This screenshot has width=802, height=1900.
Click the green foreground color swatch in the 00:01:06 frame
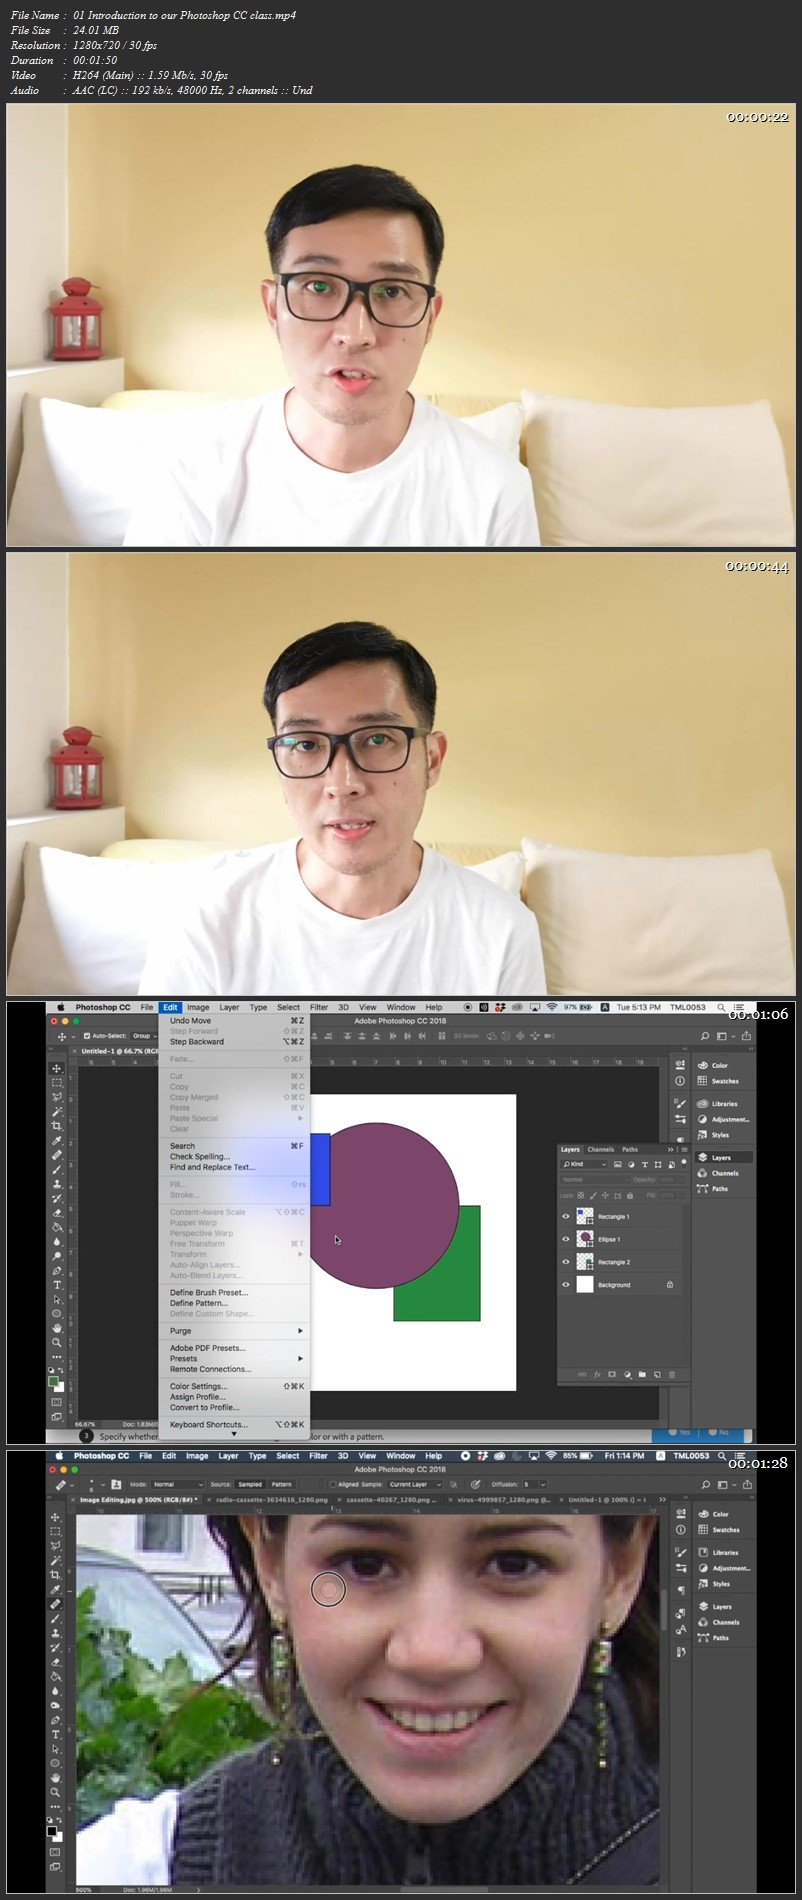[x=53, y=1381]
